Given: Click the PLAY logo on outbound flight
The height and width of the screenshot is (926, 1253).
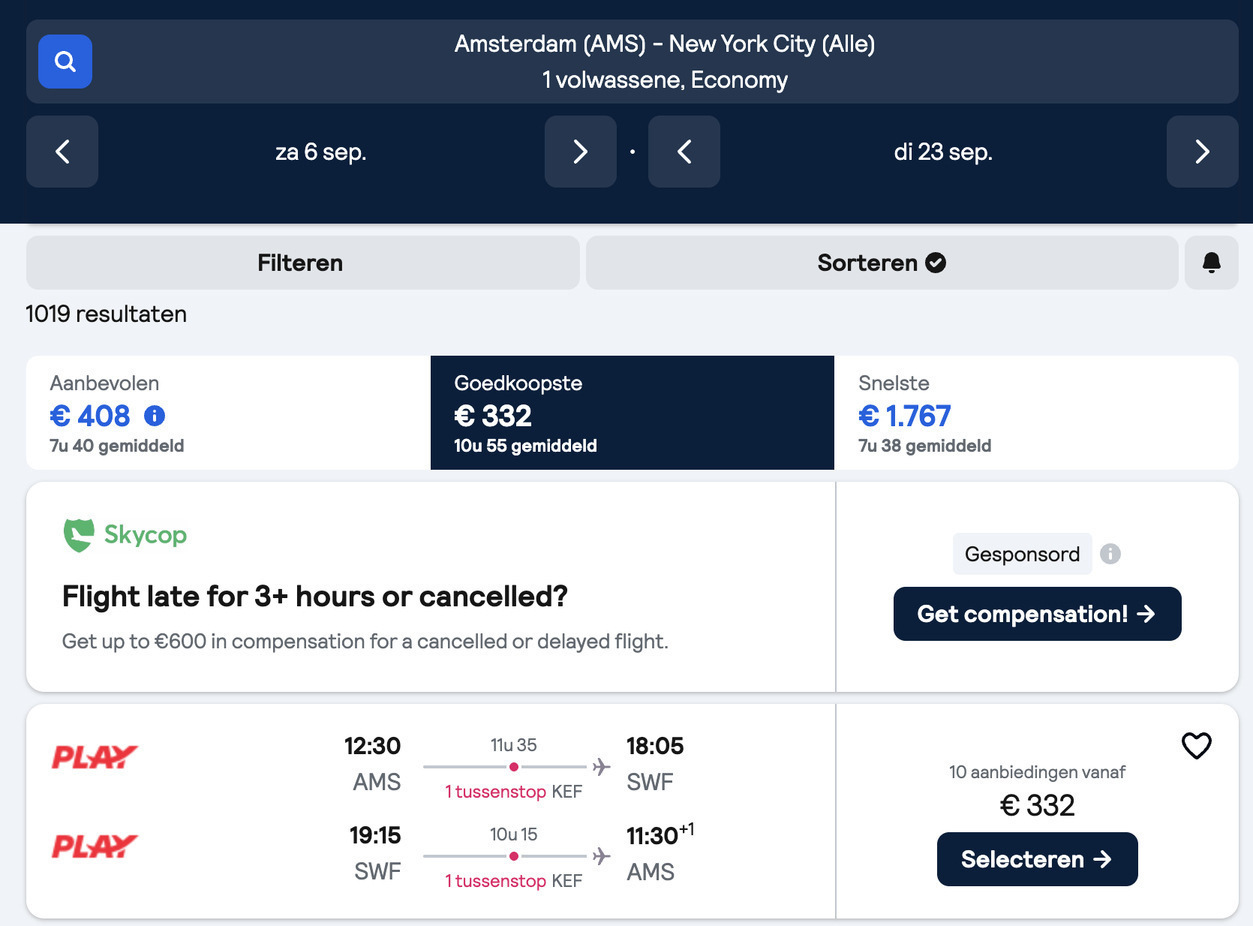Looking at the screenshot, I should [94, 757].
